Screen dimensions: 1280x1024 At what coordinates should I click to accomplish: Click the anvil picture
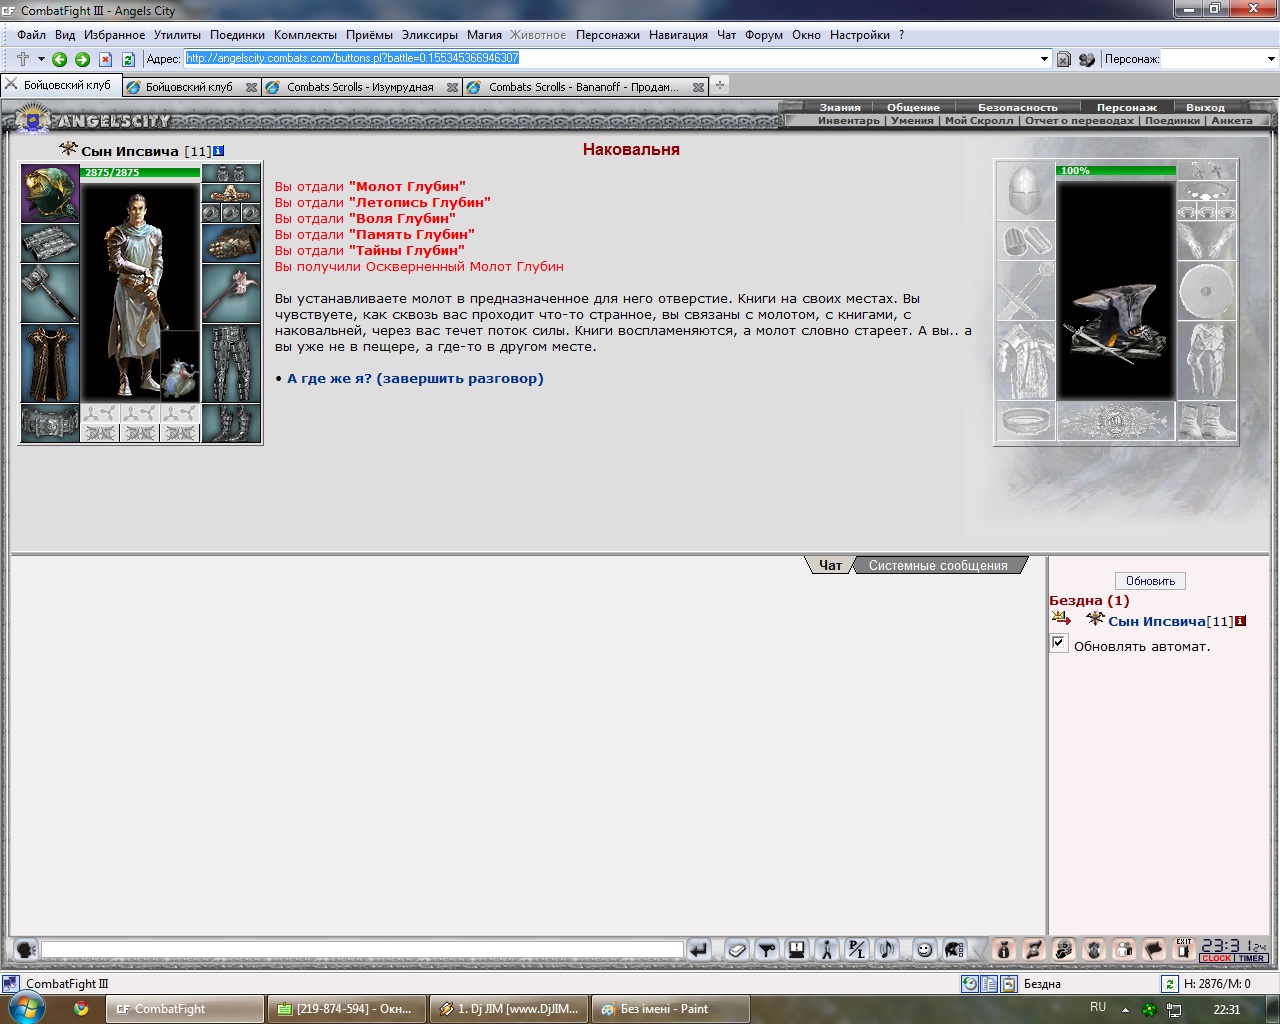coord(1116,290)
